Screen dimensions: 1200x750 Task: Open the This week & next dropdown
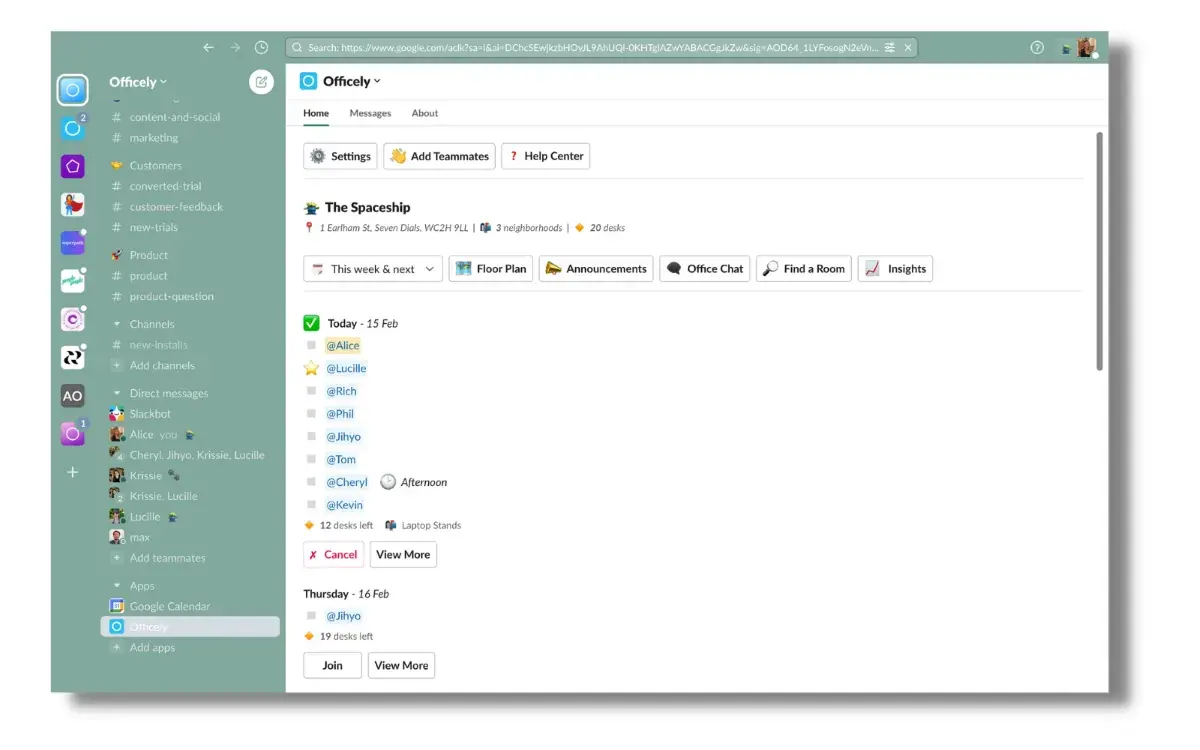click(373, 269)
